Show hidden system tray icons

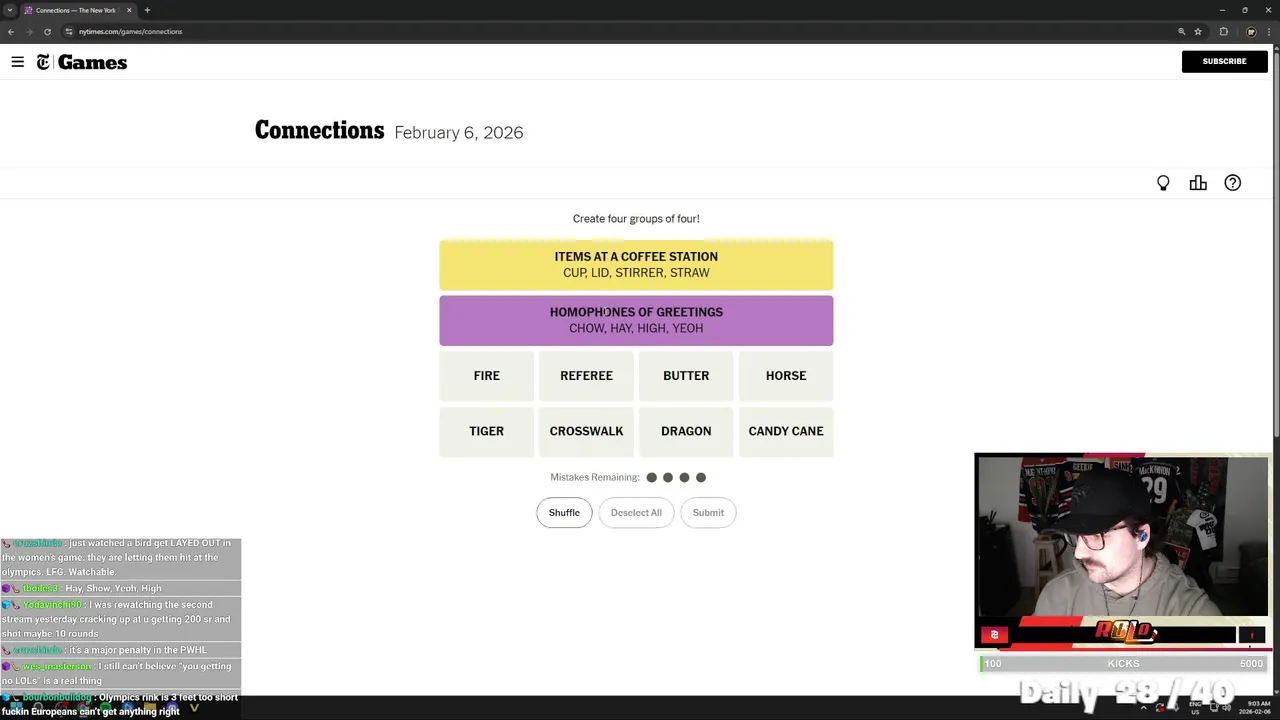click(x=1143, y=708)
